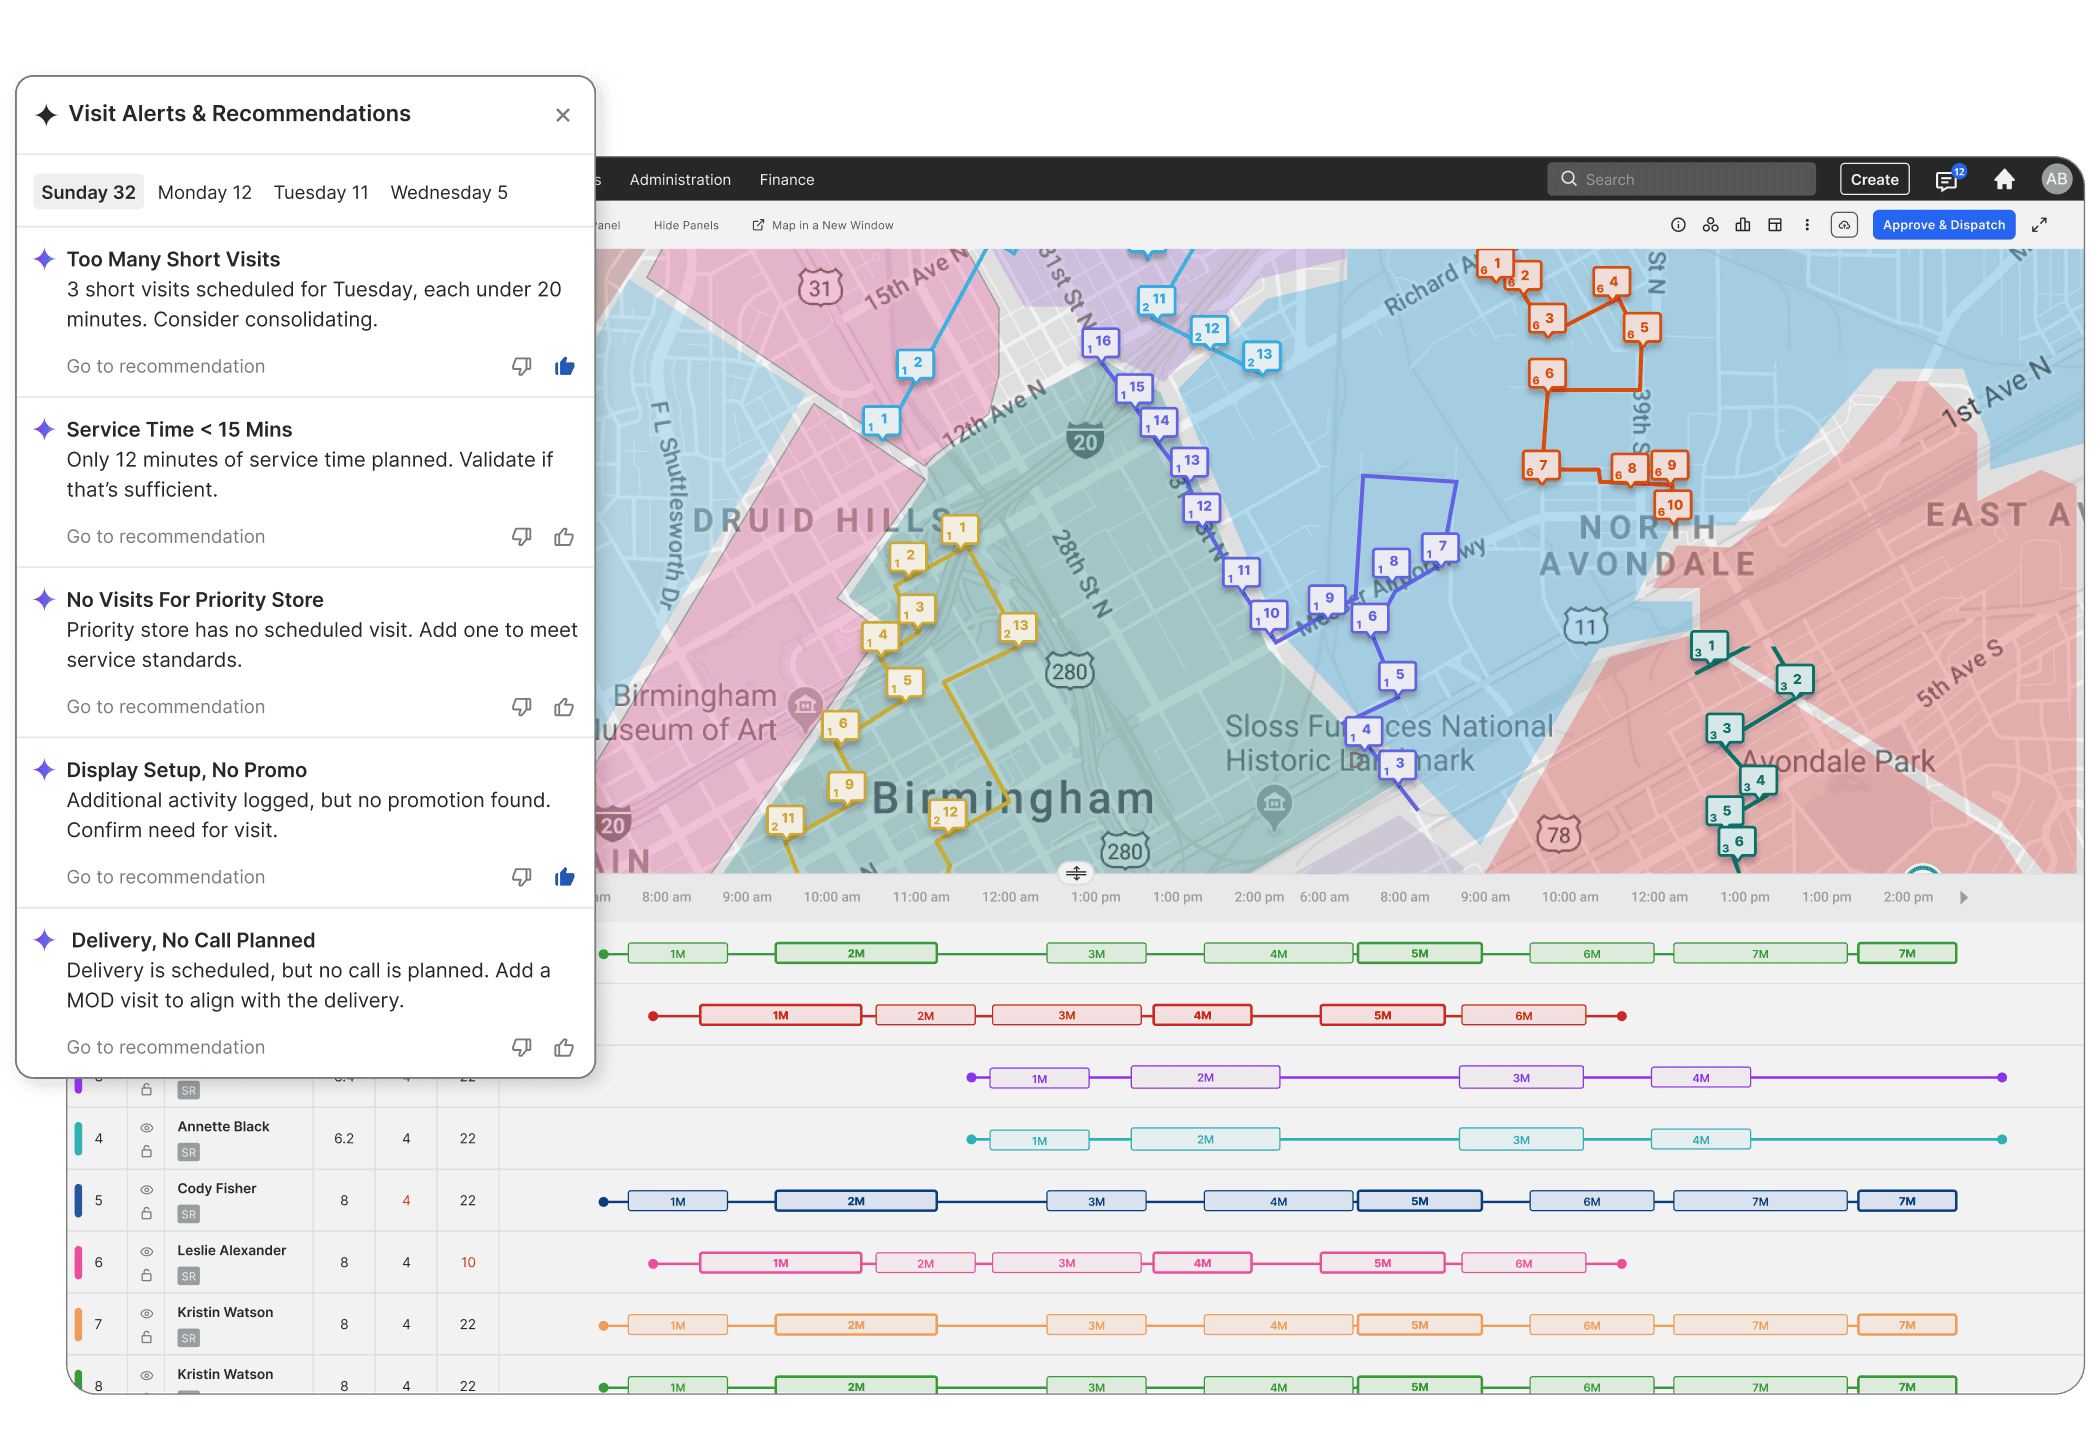Thumbs down the Too Many Short Visits alert

pos(521,367)
